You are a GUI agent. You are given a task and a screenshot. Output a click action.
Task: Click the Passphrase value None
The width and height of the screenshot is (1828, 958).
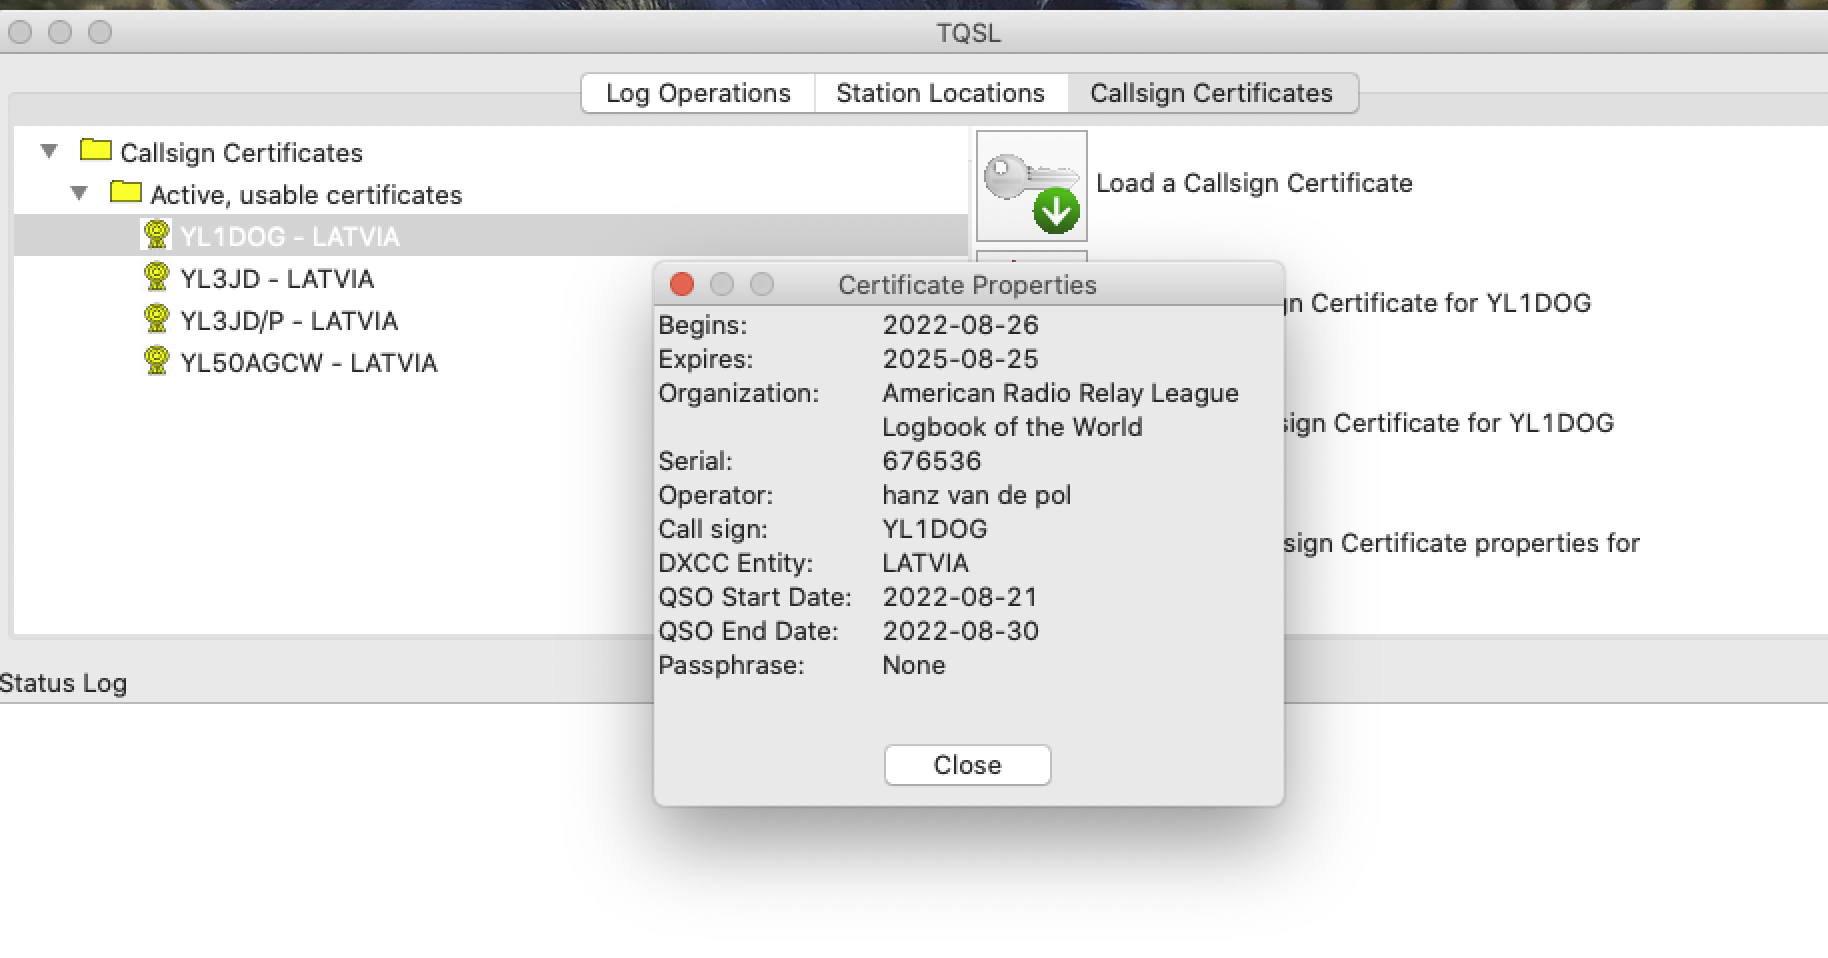pyautogui.click(x=914, y=665)
